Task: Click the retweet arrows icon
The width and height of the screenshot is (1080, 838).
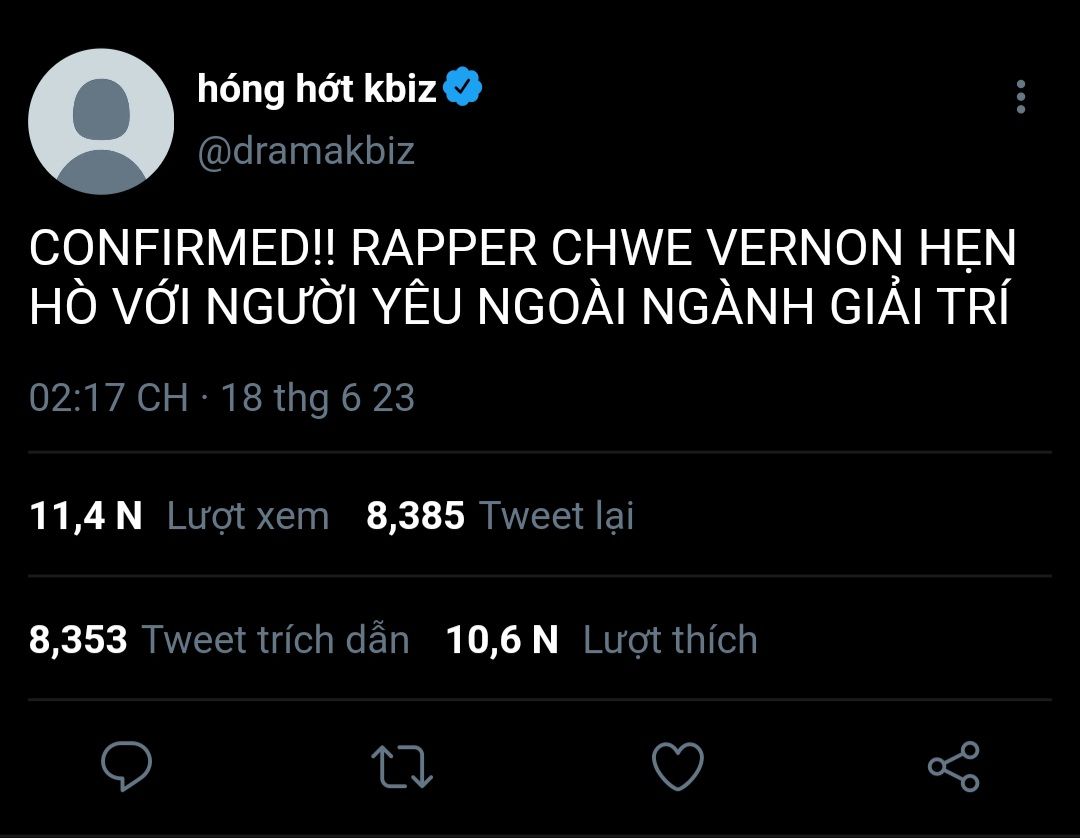Action: 402,766
